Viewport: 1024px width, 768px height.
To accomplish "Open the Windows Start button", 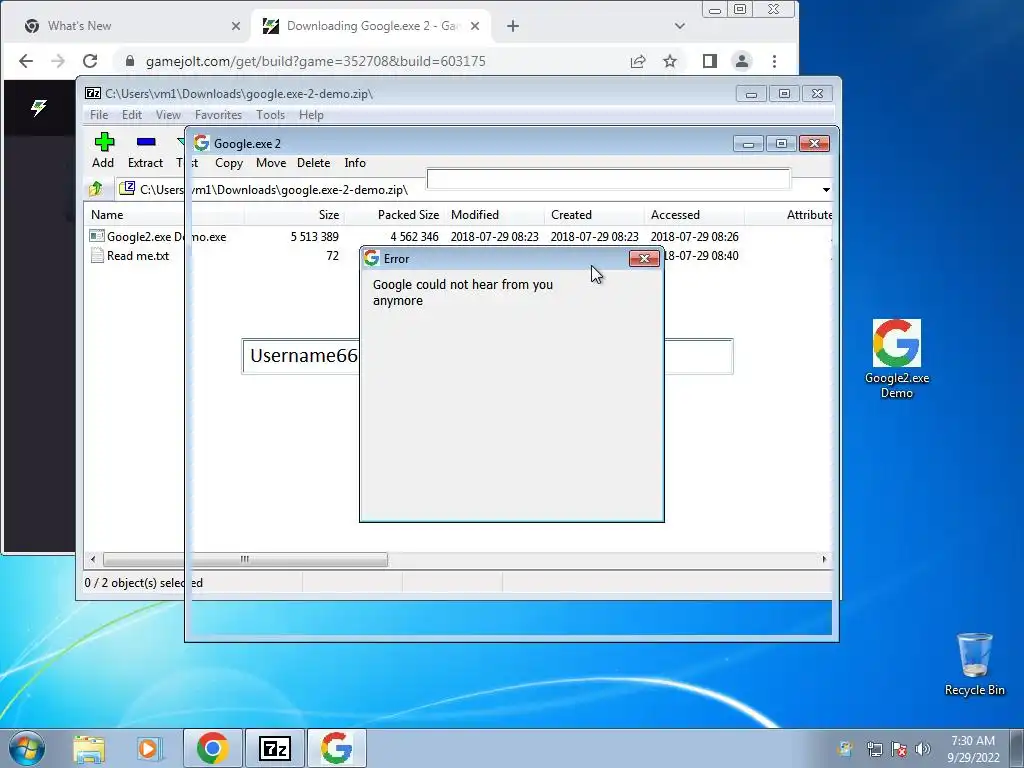I will pyautogui.click(x=27, y=748).
